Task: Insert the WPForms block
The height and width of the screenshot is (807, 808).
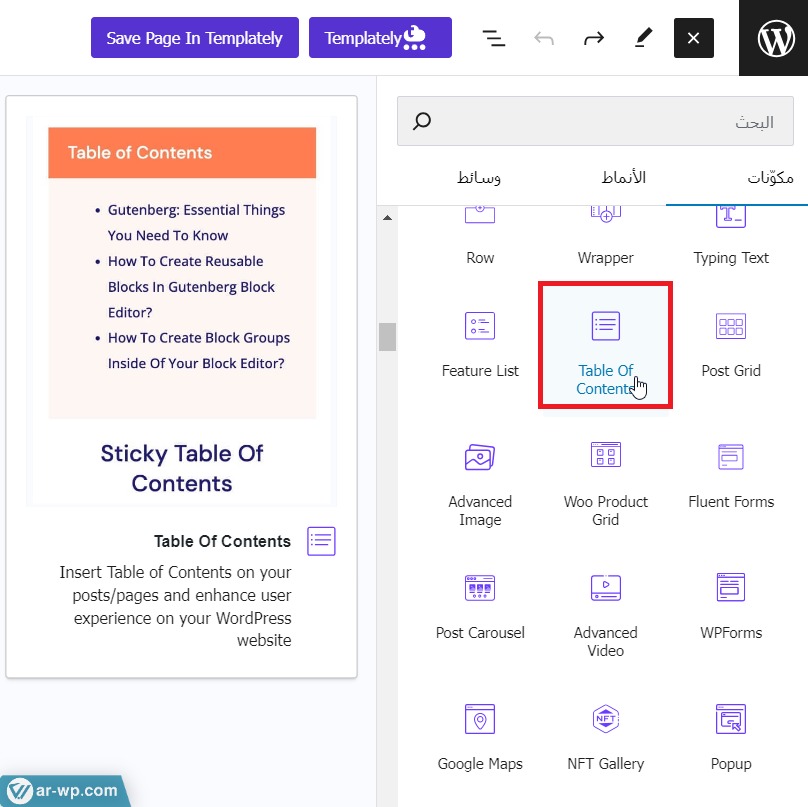Action: tap(731, 608)
